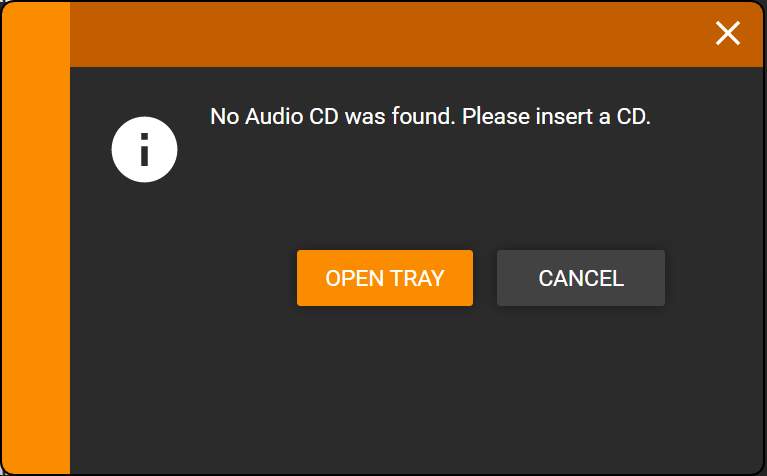Choose the orange OPEN TRAY option

point(385,278)
